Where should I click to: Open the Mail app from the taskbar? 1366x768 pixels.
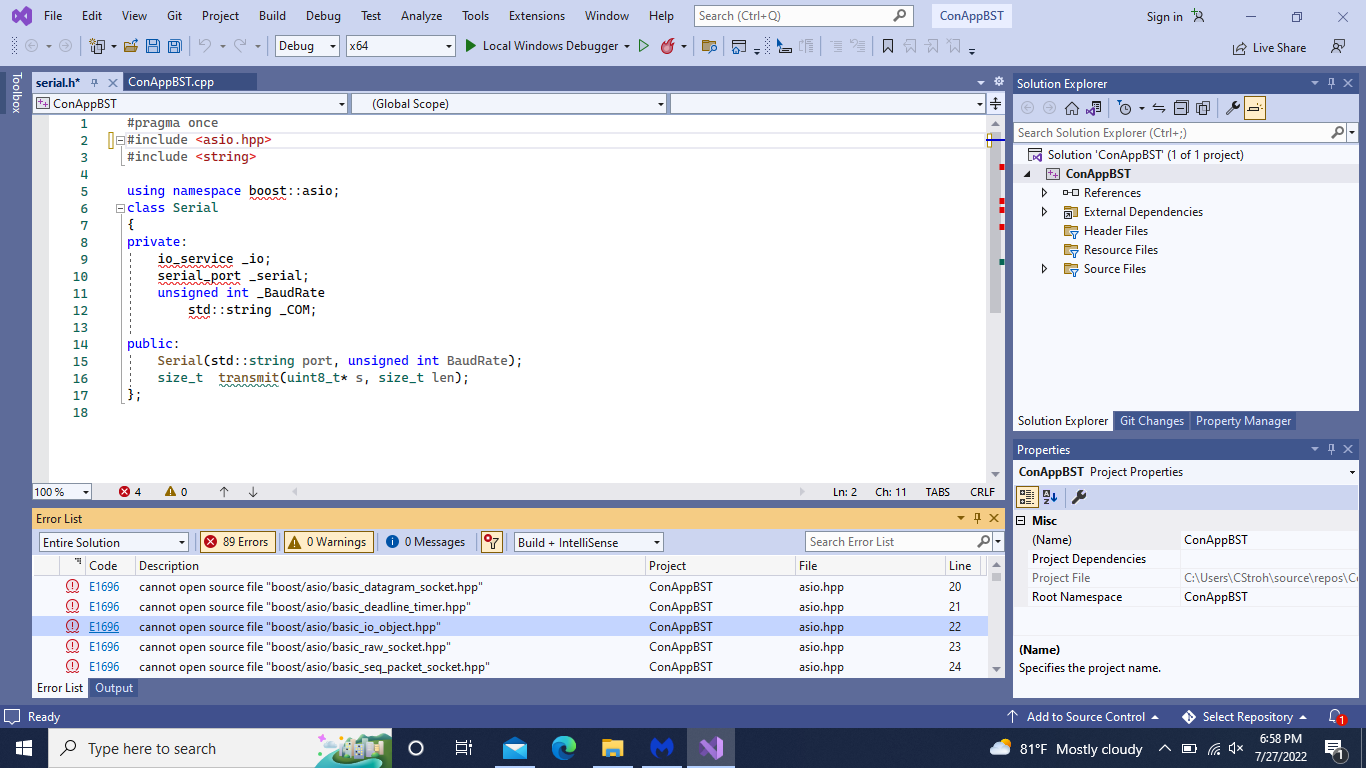515,748
